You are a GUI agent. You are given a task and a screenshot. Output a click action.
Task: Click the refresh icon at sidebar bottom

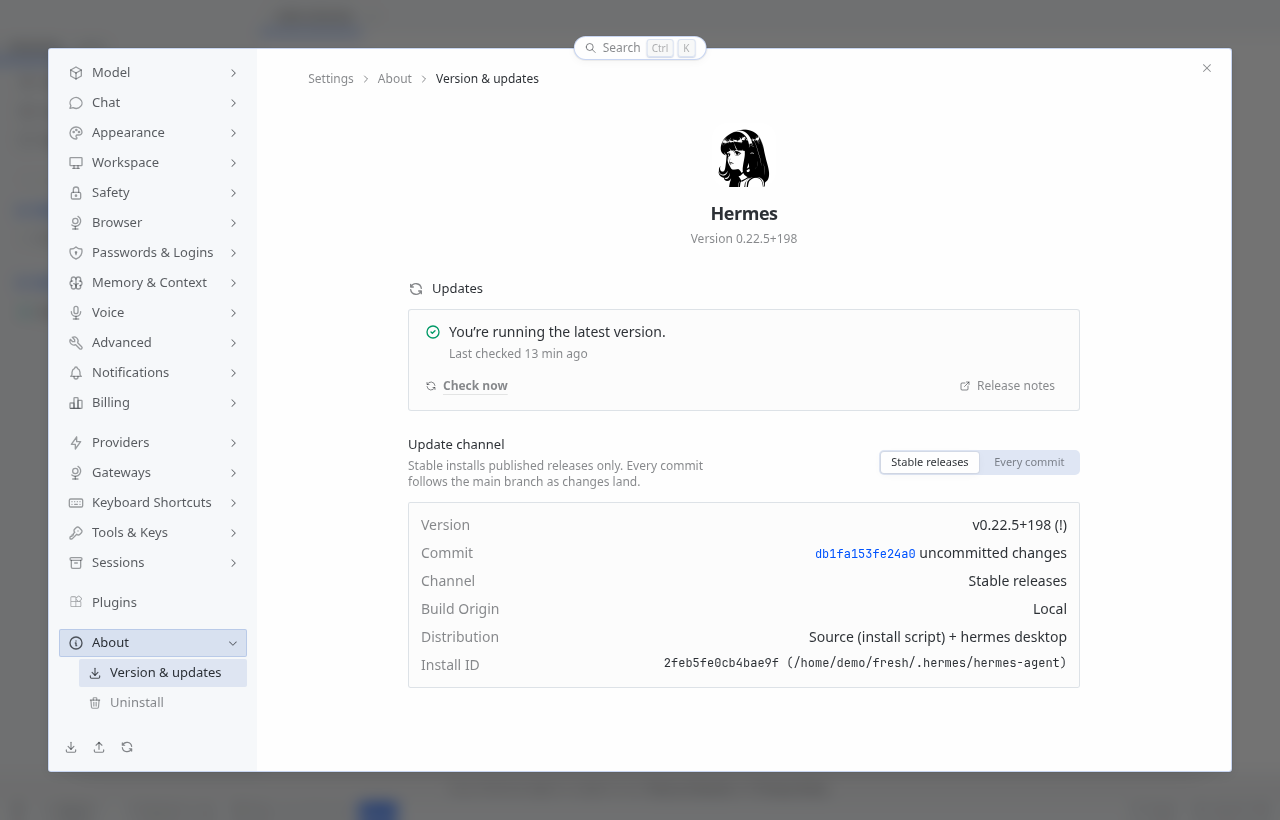tap(127, 747)
